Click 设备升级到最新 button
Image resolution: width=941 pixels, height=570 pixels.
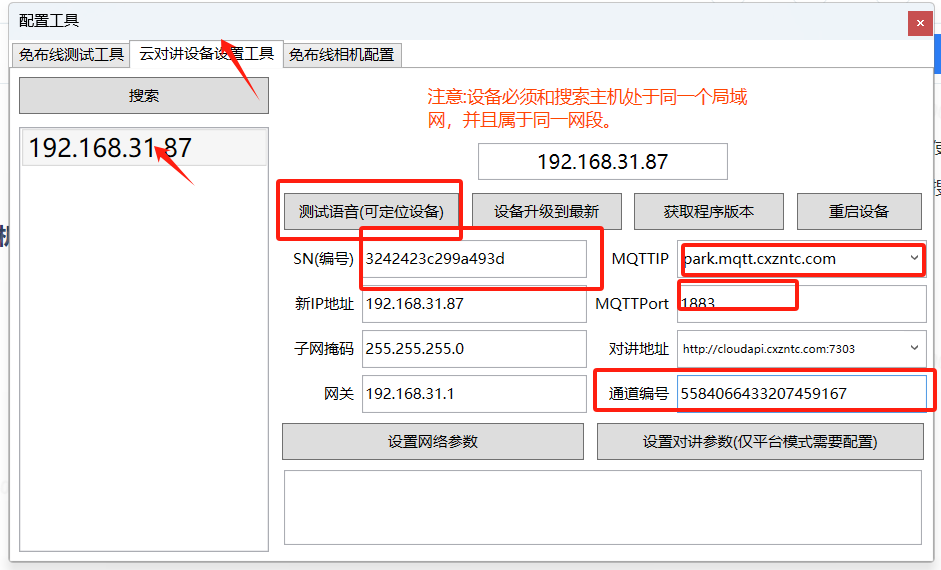tap(547, 211)
